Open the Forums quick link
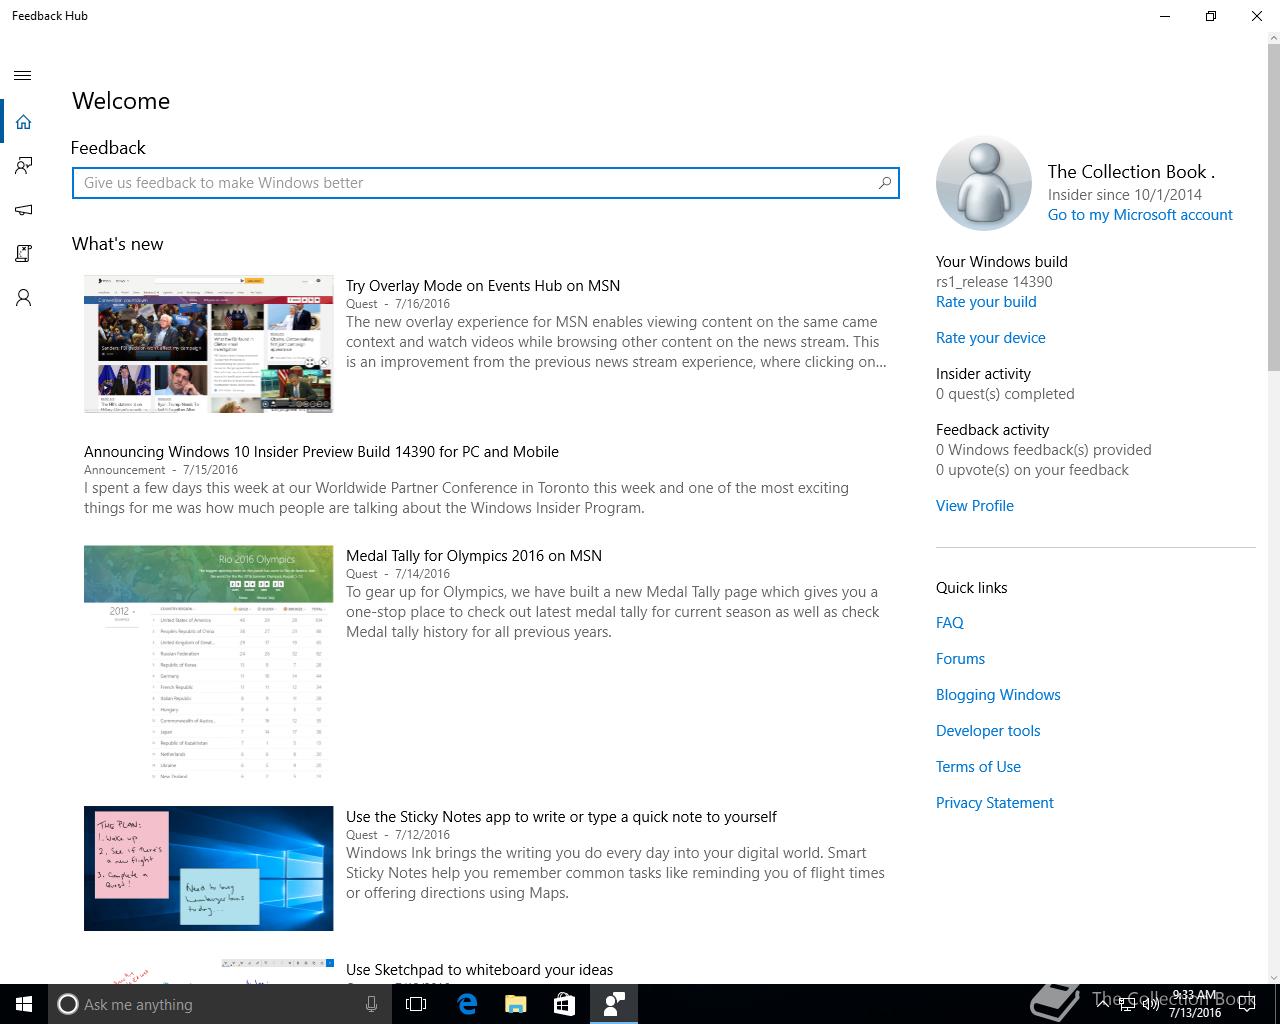Viewport: 1280px width, 1024px height. tap(960, 659)
